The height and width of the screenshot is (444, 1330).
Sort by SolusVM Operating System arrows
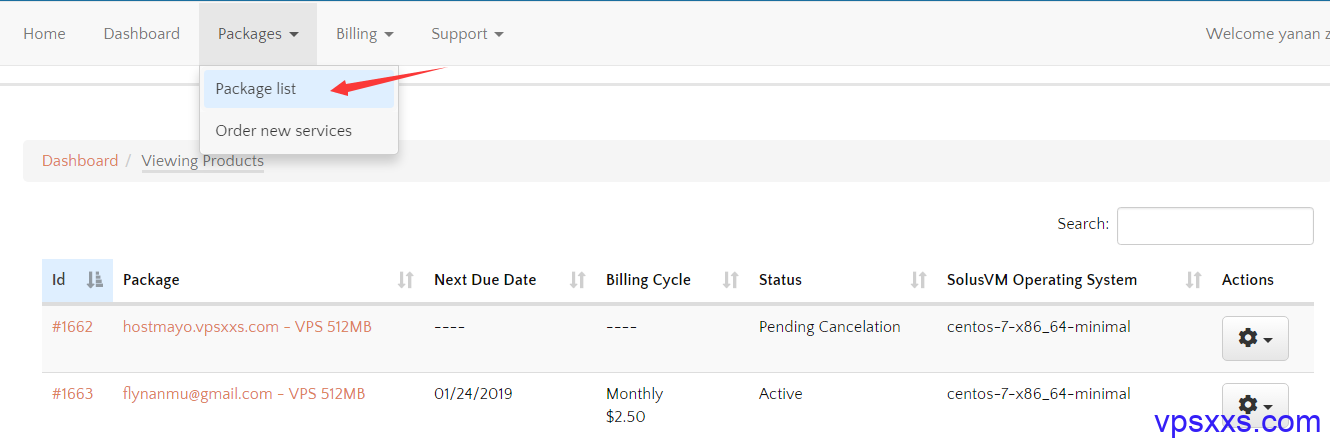click(1193, 280)
